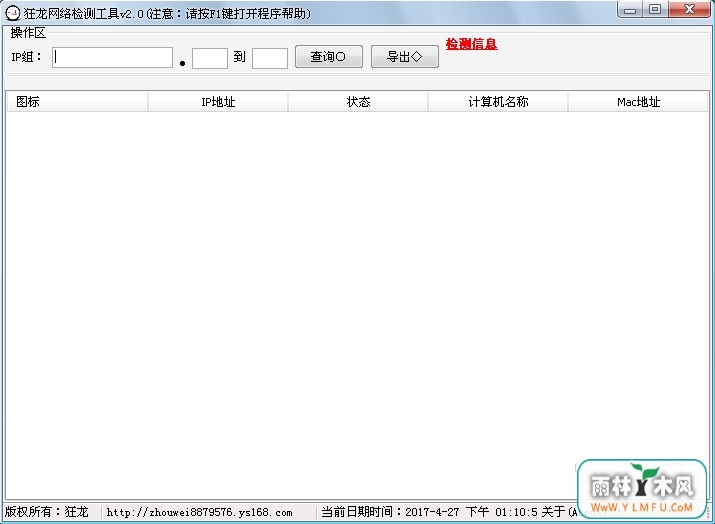Sort by the IP地址 column header
This screenshot has height=524, width=715.
[218, 101]
